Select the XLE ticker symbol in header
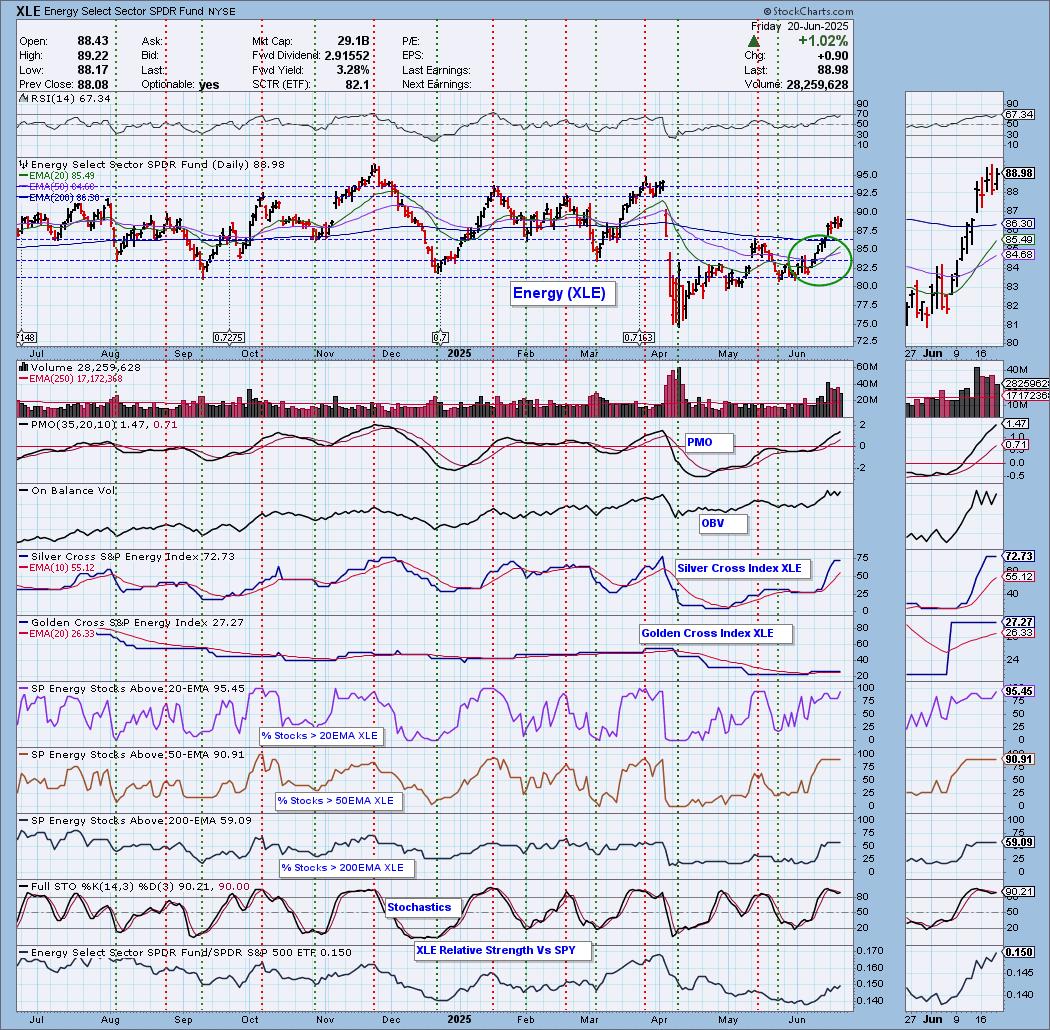The image size is (1050, 1030). point(31,11)
